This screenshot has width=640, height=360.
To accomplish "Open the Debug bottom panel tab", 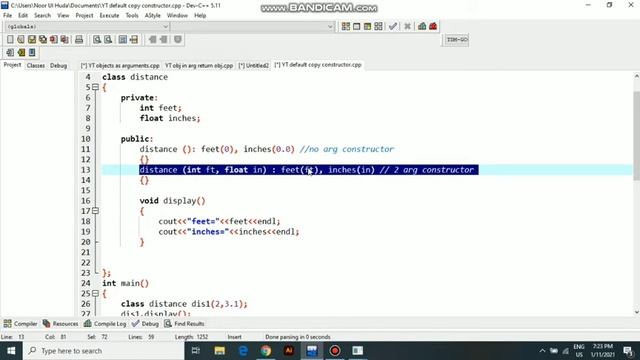I will coord(145,324).
